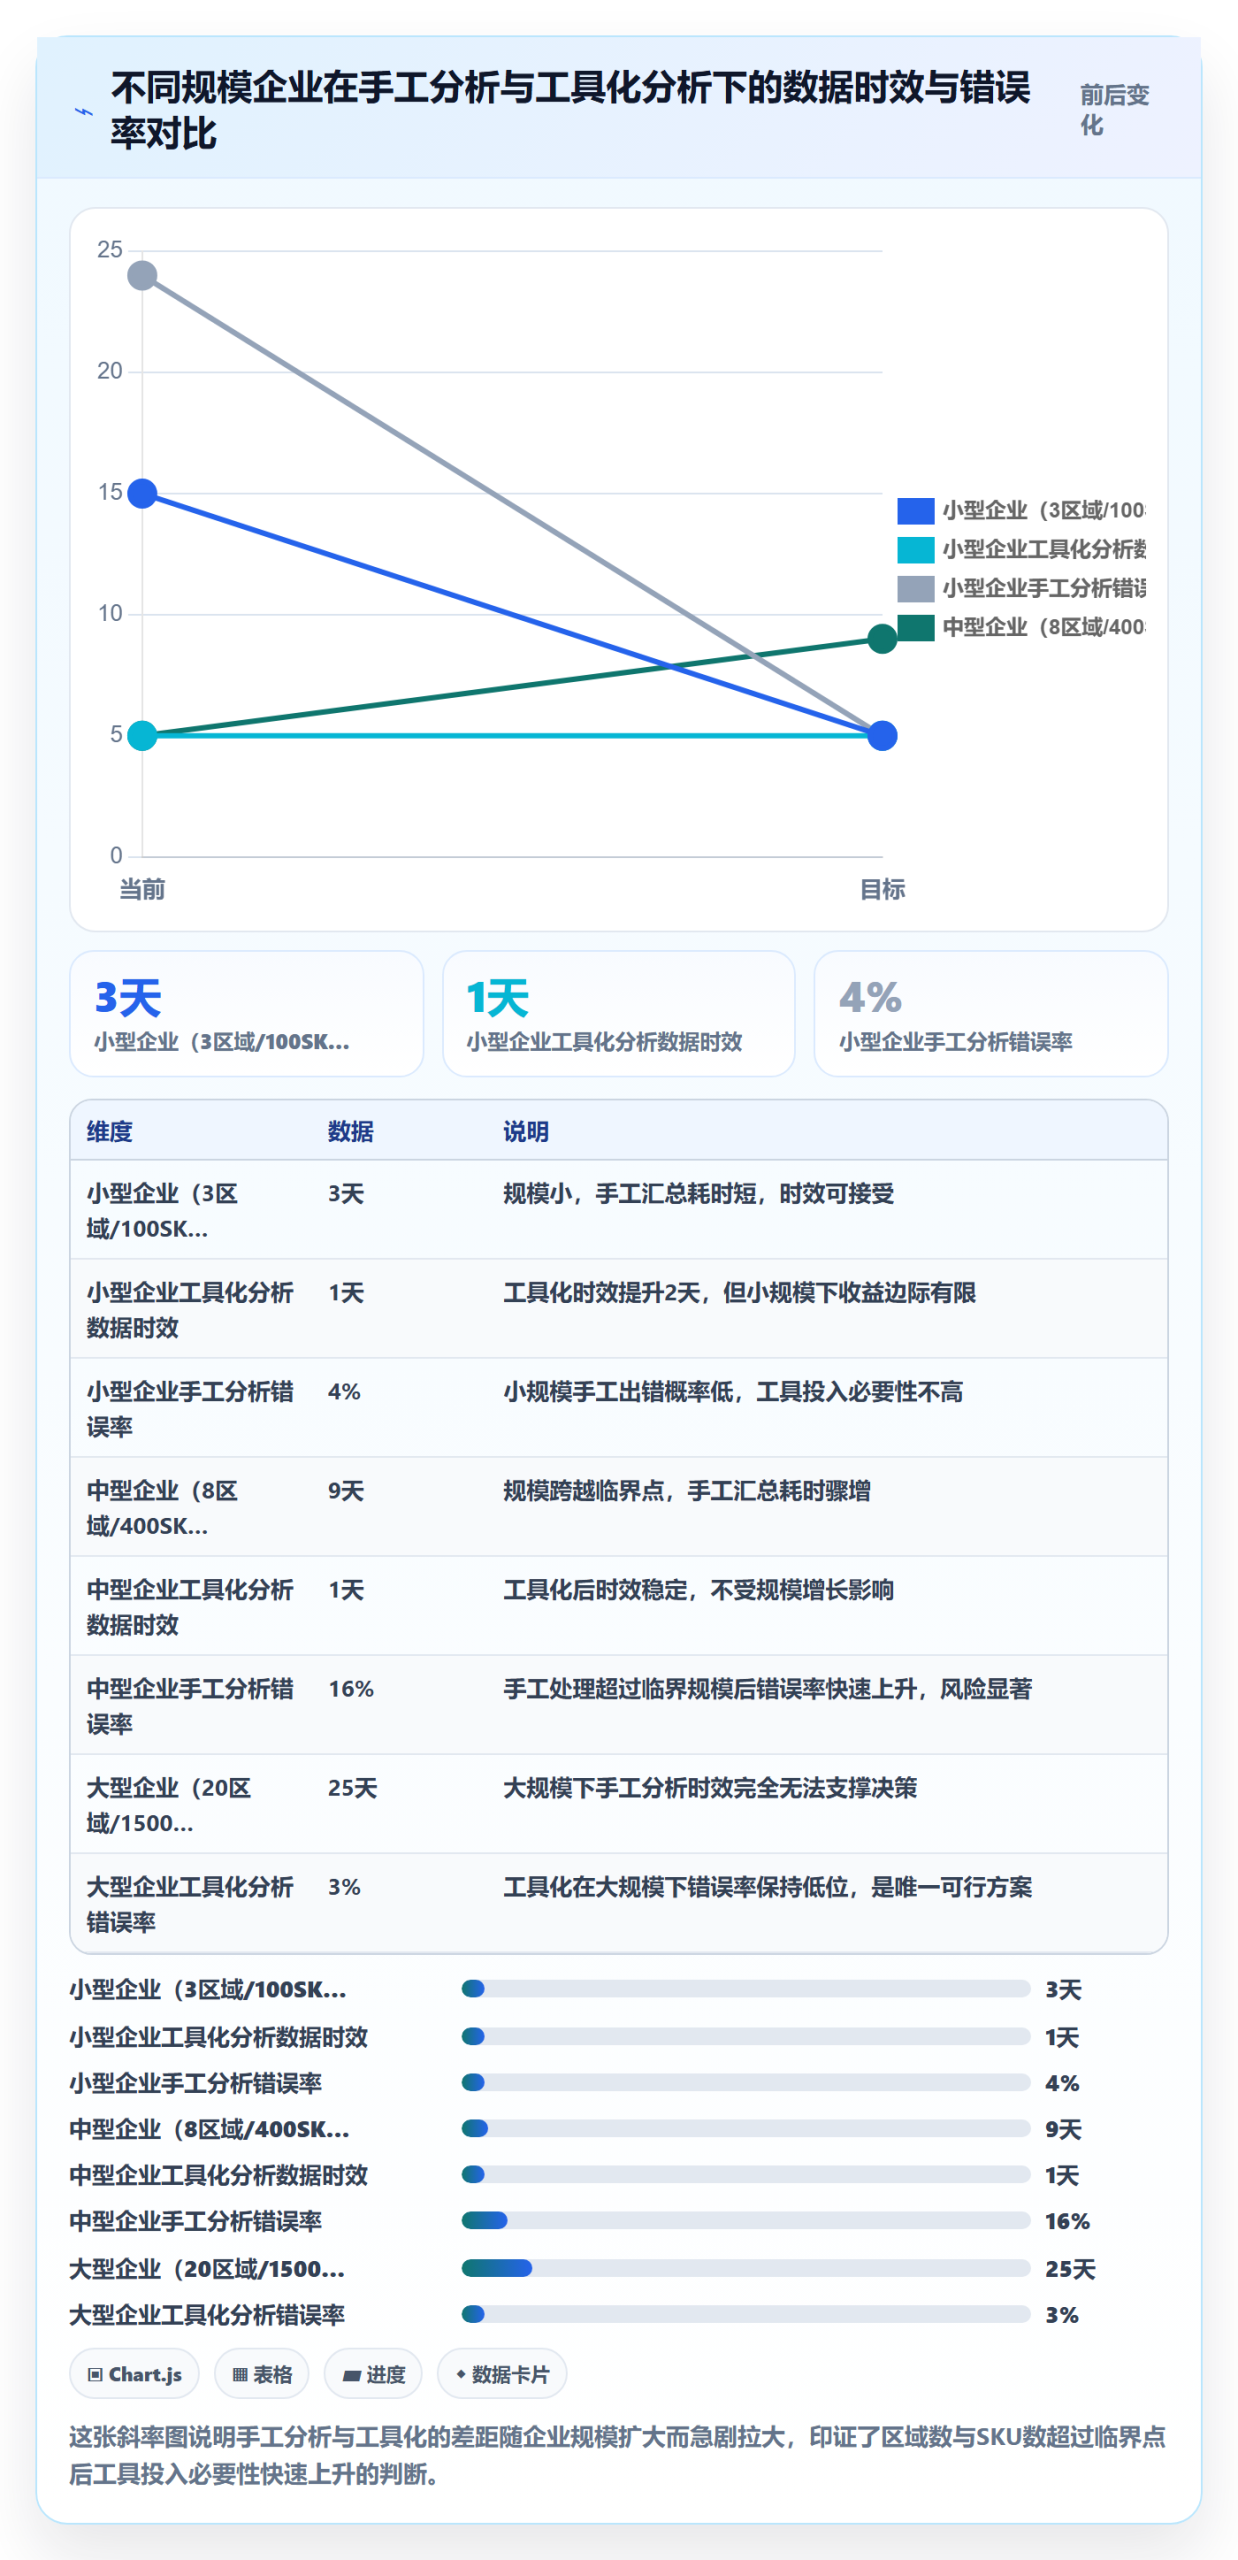The image size is (1238, 2560).
Task: Click progress bar for 小型企业（3区域/100SK… 3天
Action: 746,1989
